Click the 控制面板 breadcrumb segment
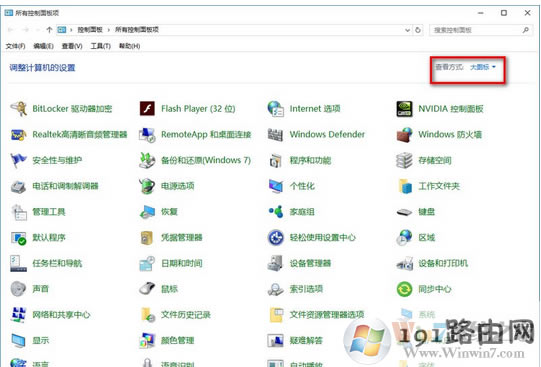 (x=90, y=30)
